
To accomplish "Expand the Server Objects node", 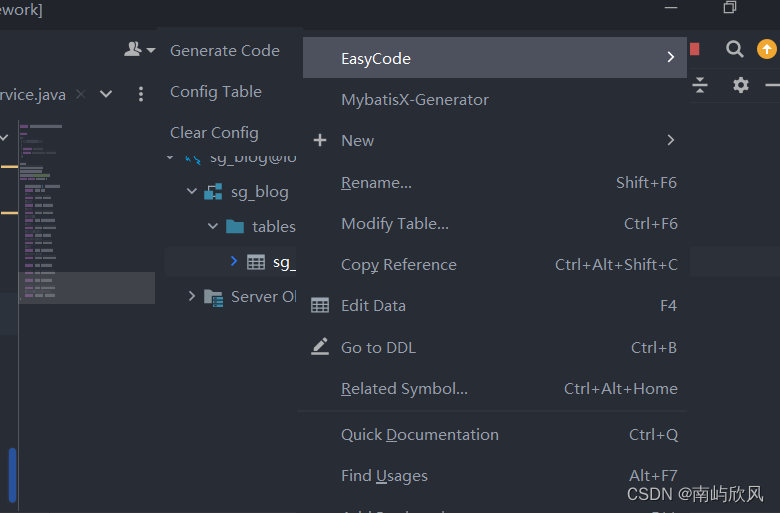I will pyautogui.click(x=192, y=296).
